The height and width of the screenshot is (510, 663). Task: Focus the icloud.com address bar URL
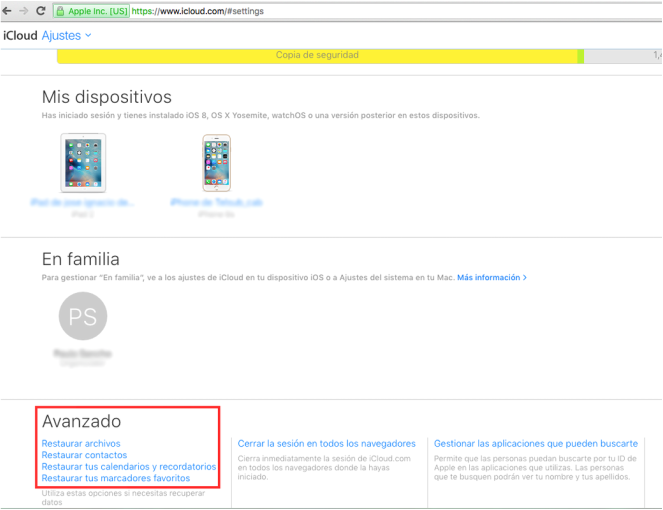(x=197, y=11)
